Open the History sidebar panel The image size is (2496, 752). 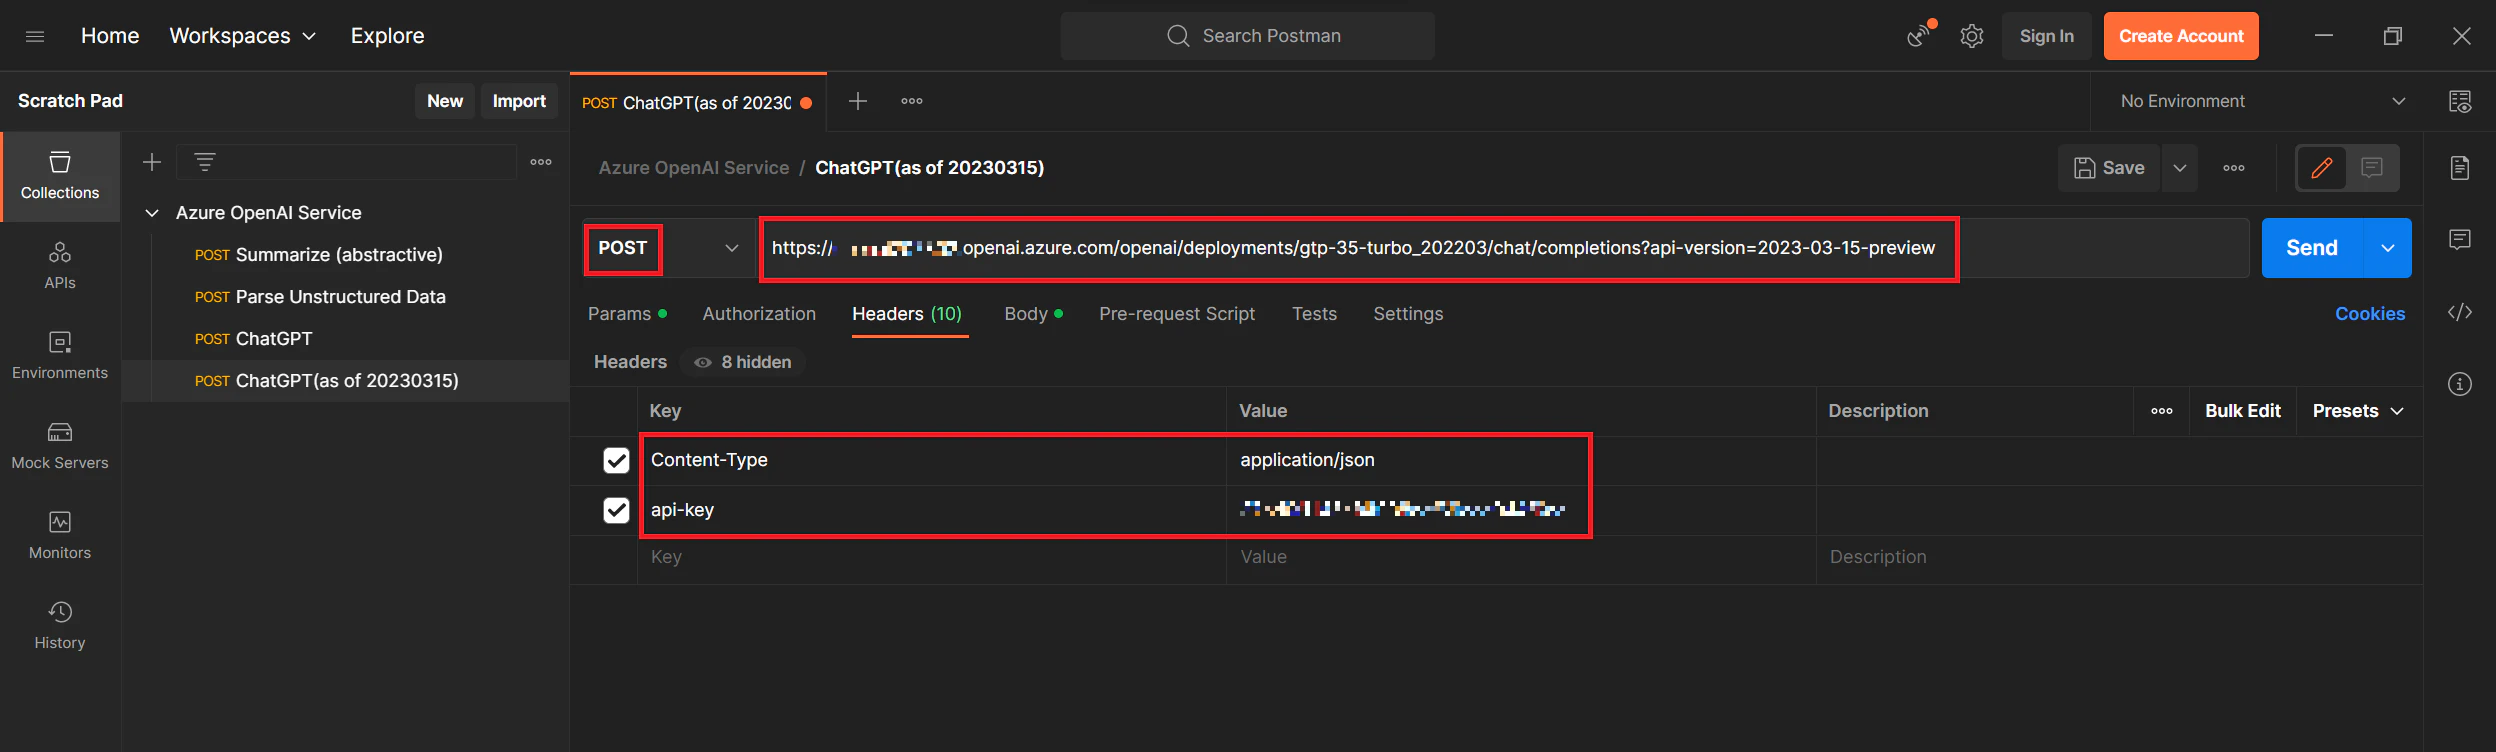click(x=60, y=626)
